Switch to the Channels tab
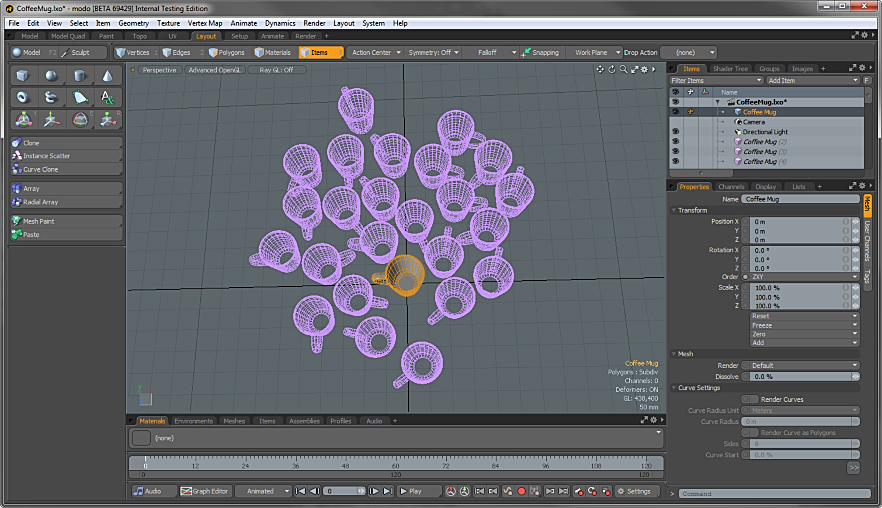This screenshot has height=508, width=882. coord(731,187)
